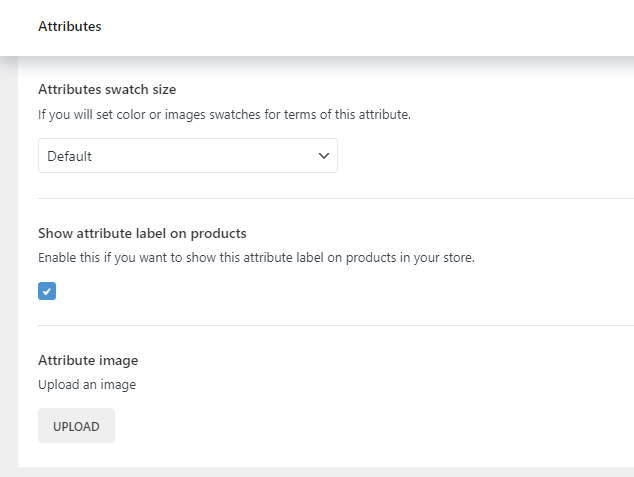
Task: Click the Show attribute label on products heading
Action: tap(142, 233)
